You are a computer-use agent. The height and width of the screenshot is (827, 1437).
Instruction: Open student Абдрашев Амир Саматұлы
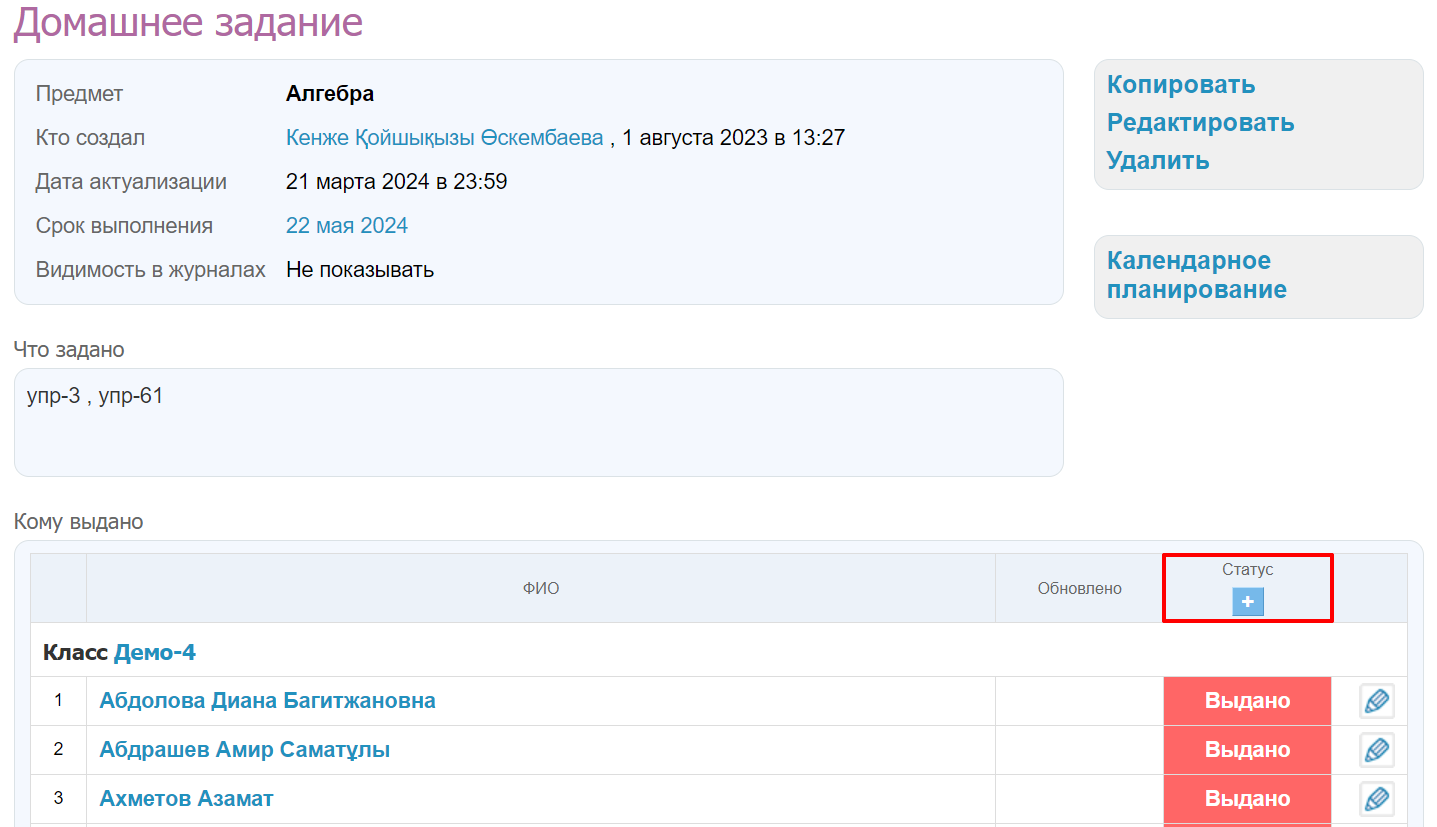pos(244,750)
